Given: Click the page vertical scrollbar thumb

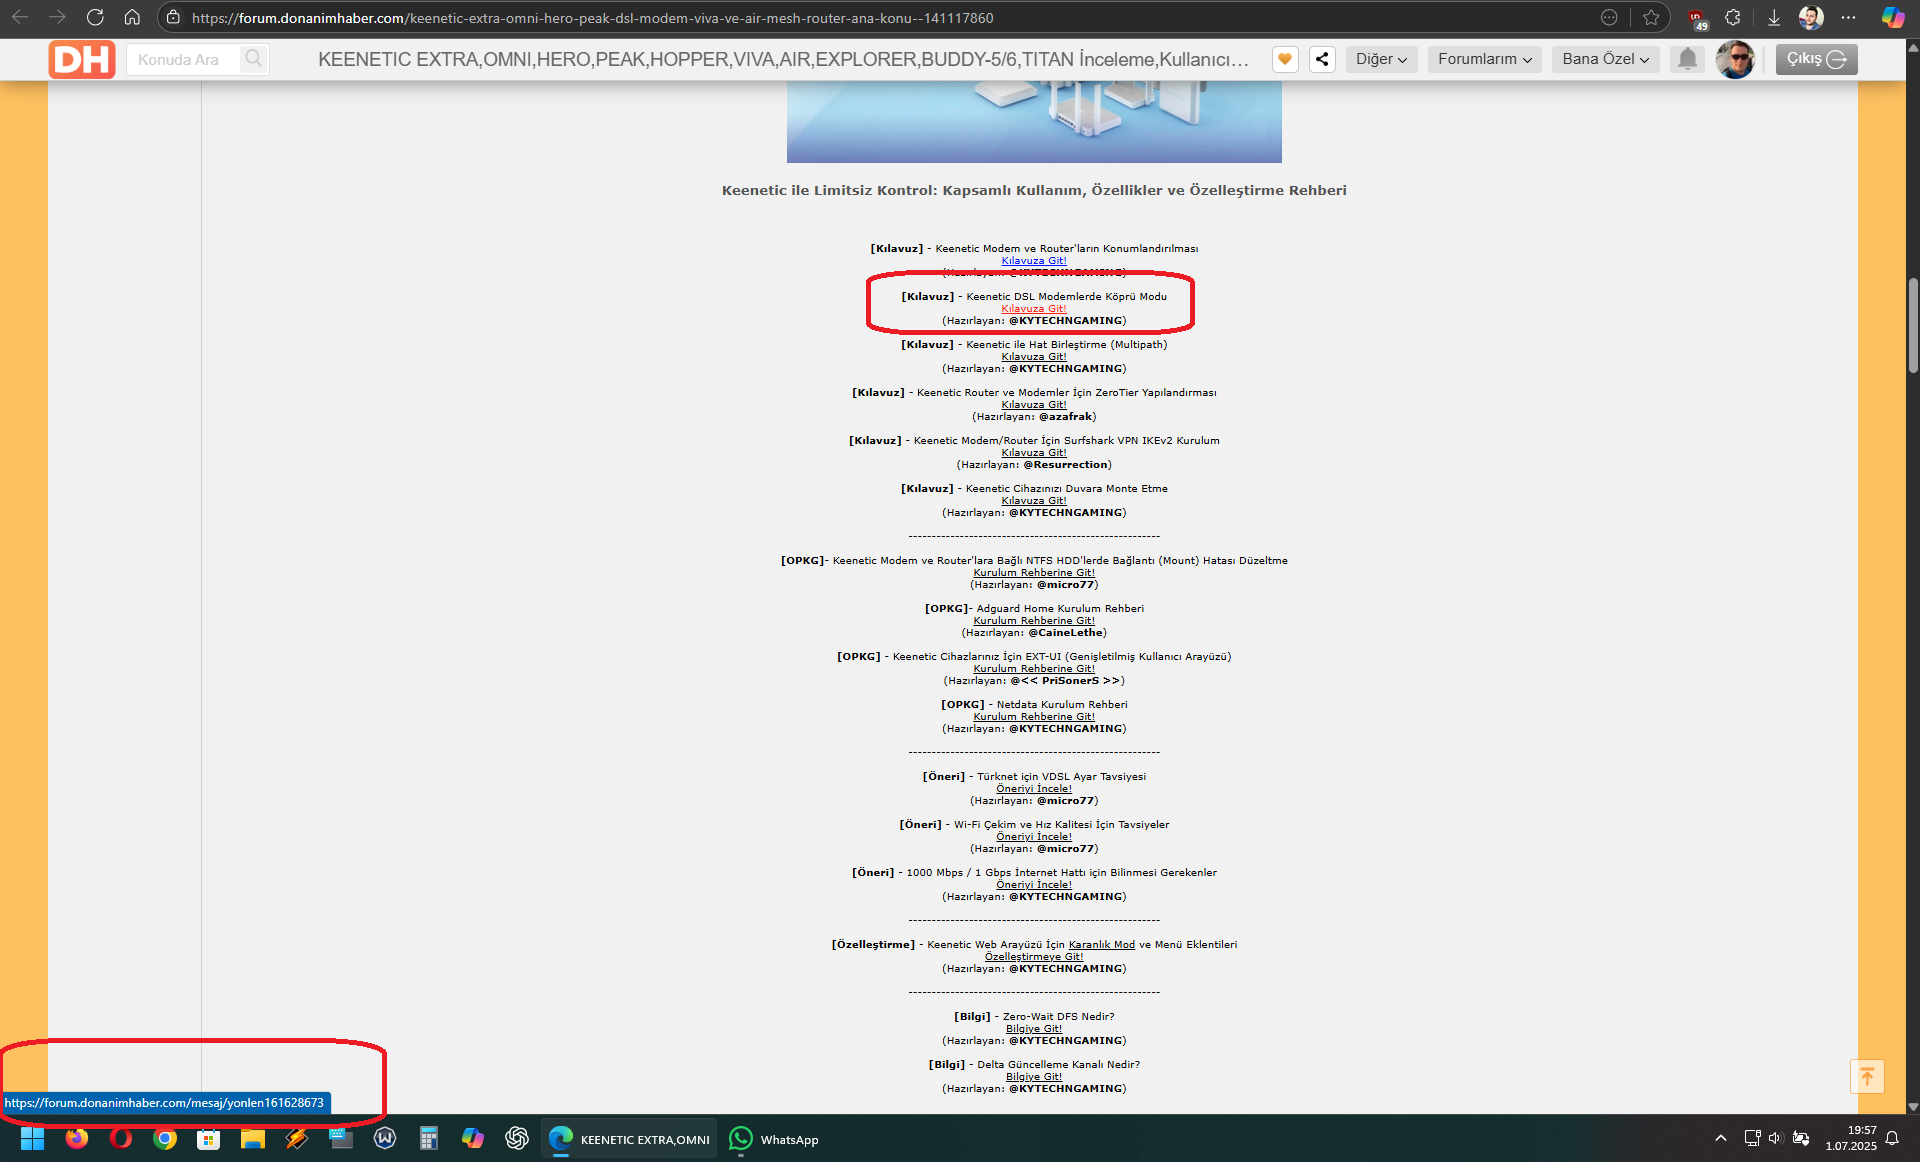Looking at the screenshot, I should (x=1912, y=325).
